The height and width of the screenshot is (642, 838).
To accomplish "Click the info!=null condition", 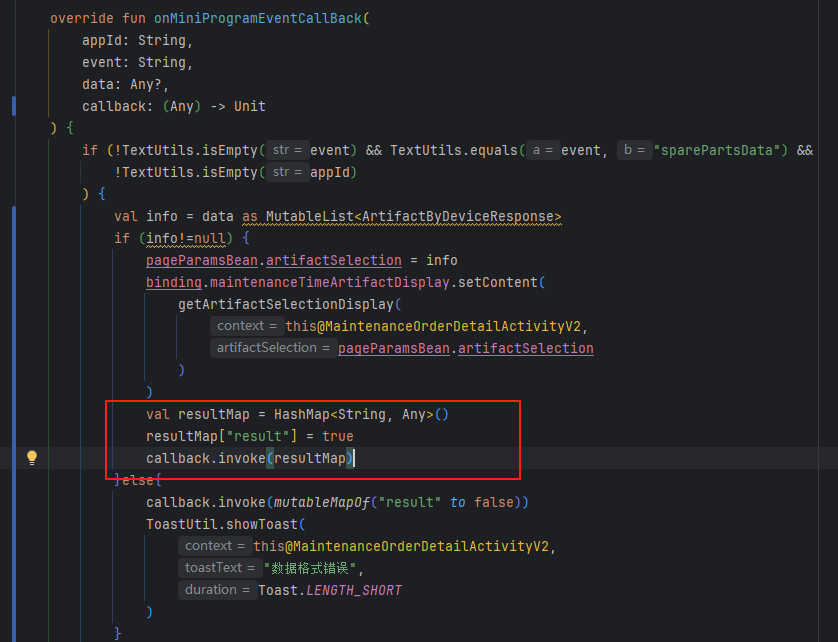I will tap(186, 238).
